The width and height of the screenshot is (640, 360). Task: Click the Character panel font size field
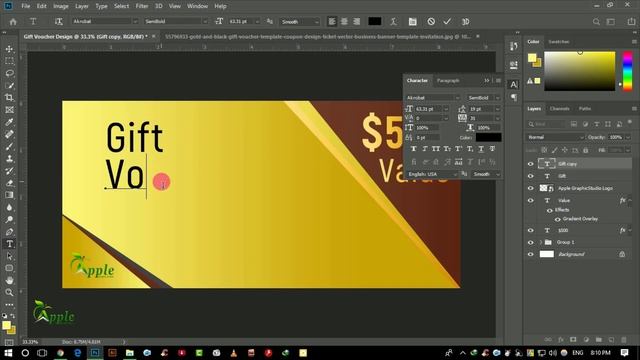click(x=428, y=109)
